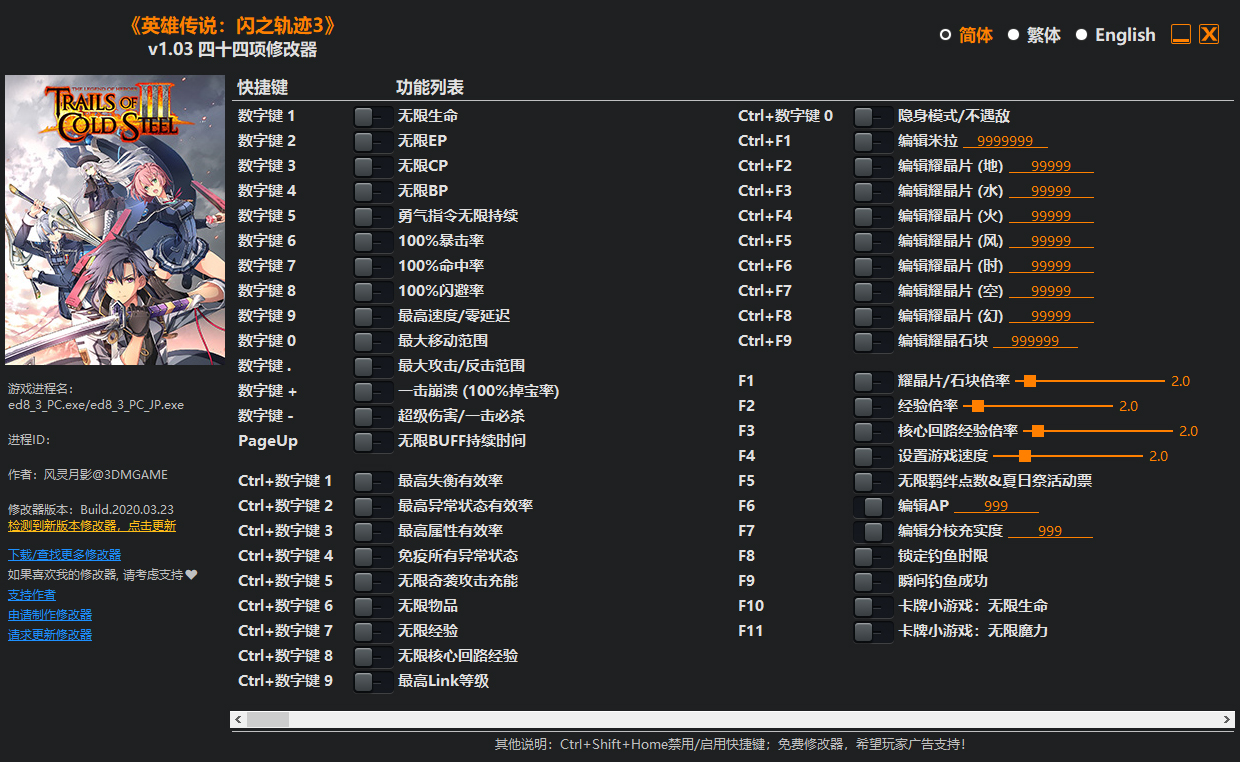
Task: Toggle 无限BP option
Action: click(x=373, y=191)
